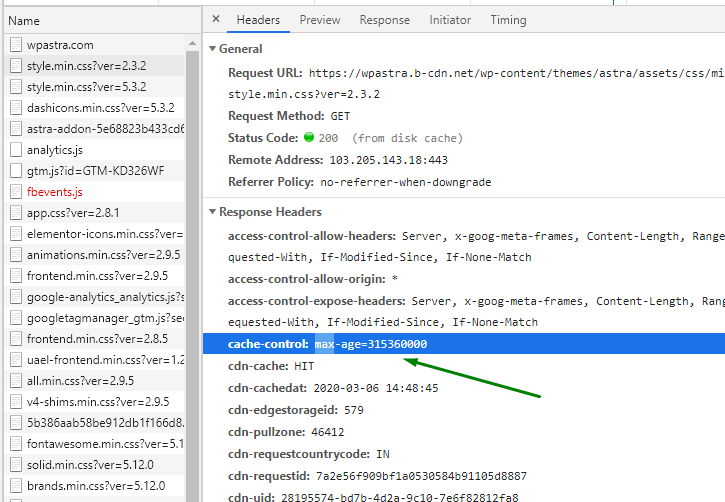Click the file icon beside google-analytics_analytics.js

(x=16, y=297)
